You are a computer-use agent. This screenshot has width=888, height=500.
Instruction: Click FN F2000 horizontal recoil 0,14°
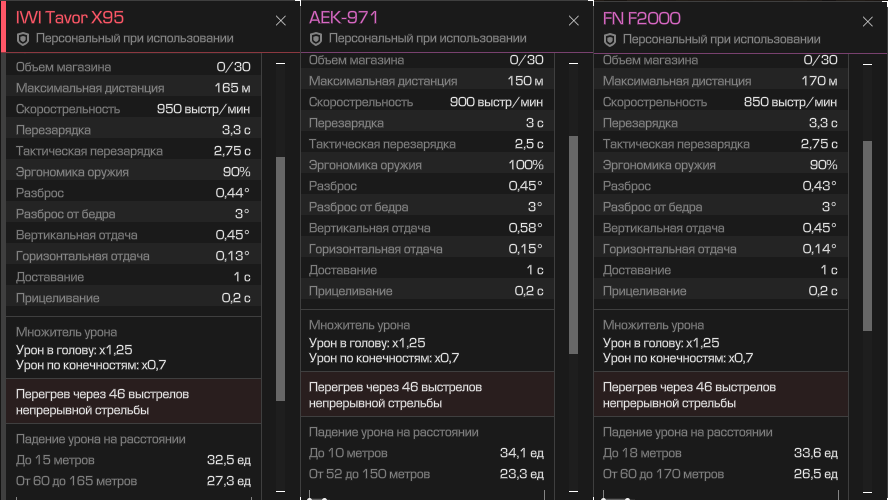click(x=819, y=249)
